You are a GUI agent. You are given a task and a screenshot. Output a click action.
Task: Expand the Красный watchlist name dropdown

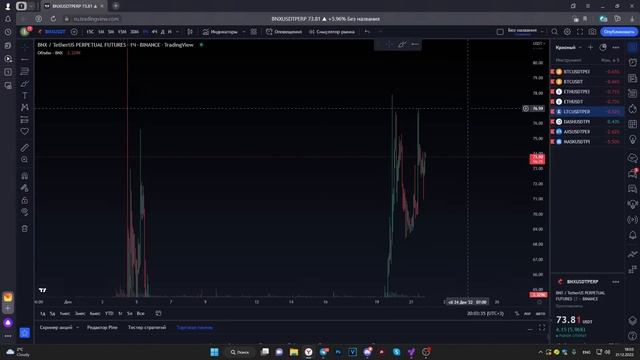click(568, 48)
